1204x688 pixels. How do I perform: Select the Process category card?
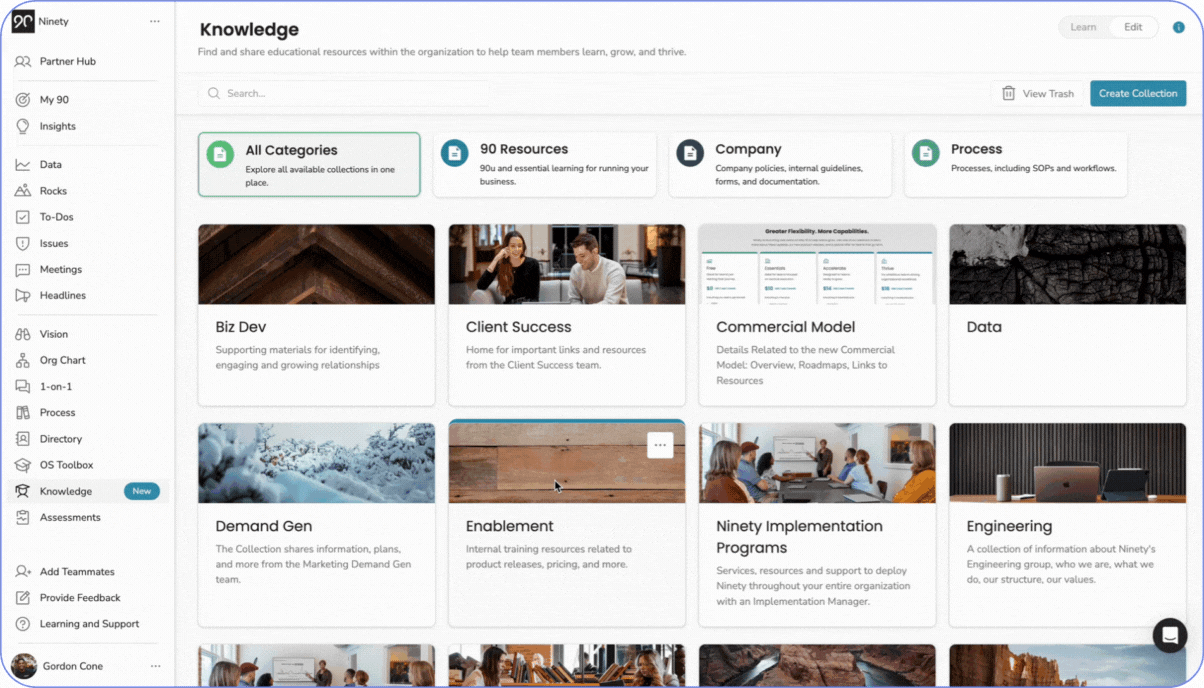point(1016,164)
